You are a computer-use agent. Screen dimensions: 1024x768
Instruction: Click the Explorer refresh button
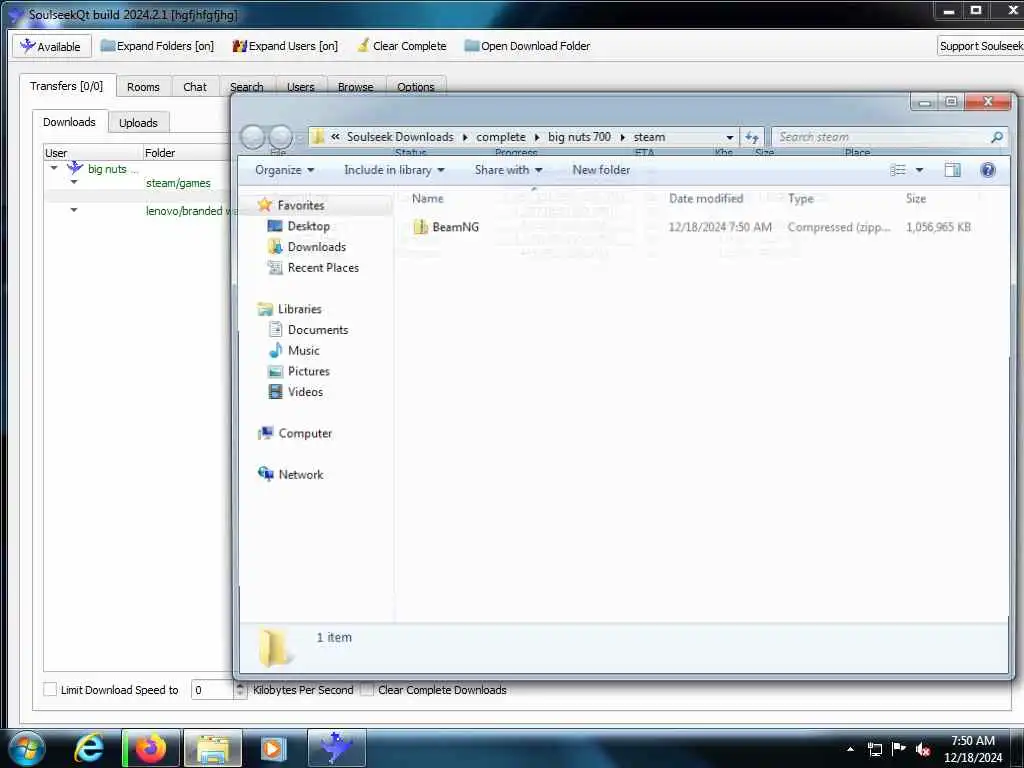[x=752, y=137]
